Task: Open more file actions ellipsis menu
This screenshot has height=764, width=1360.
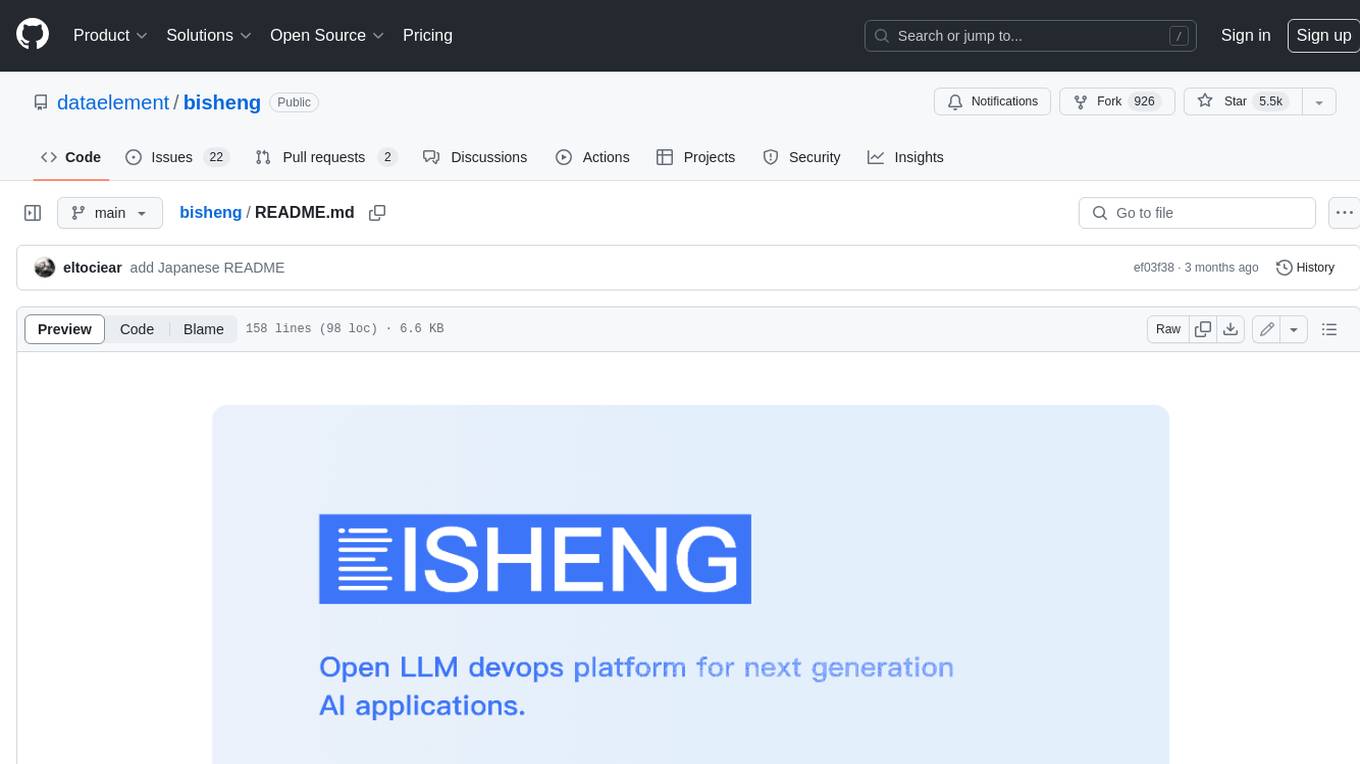Action: 1344,213
